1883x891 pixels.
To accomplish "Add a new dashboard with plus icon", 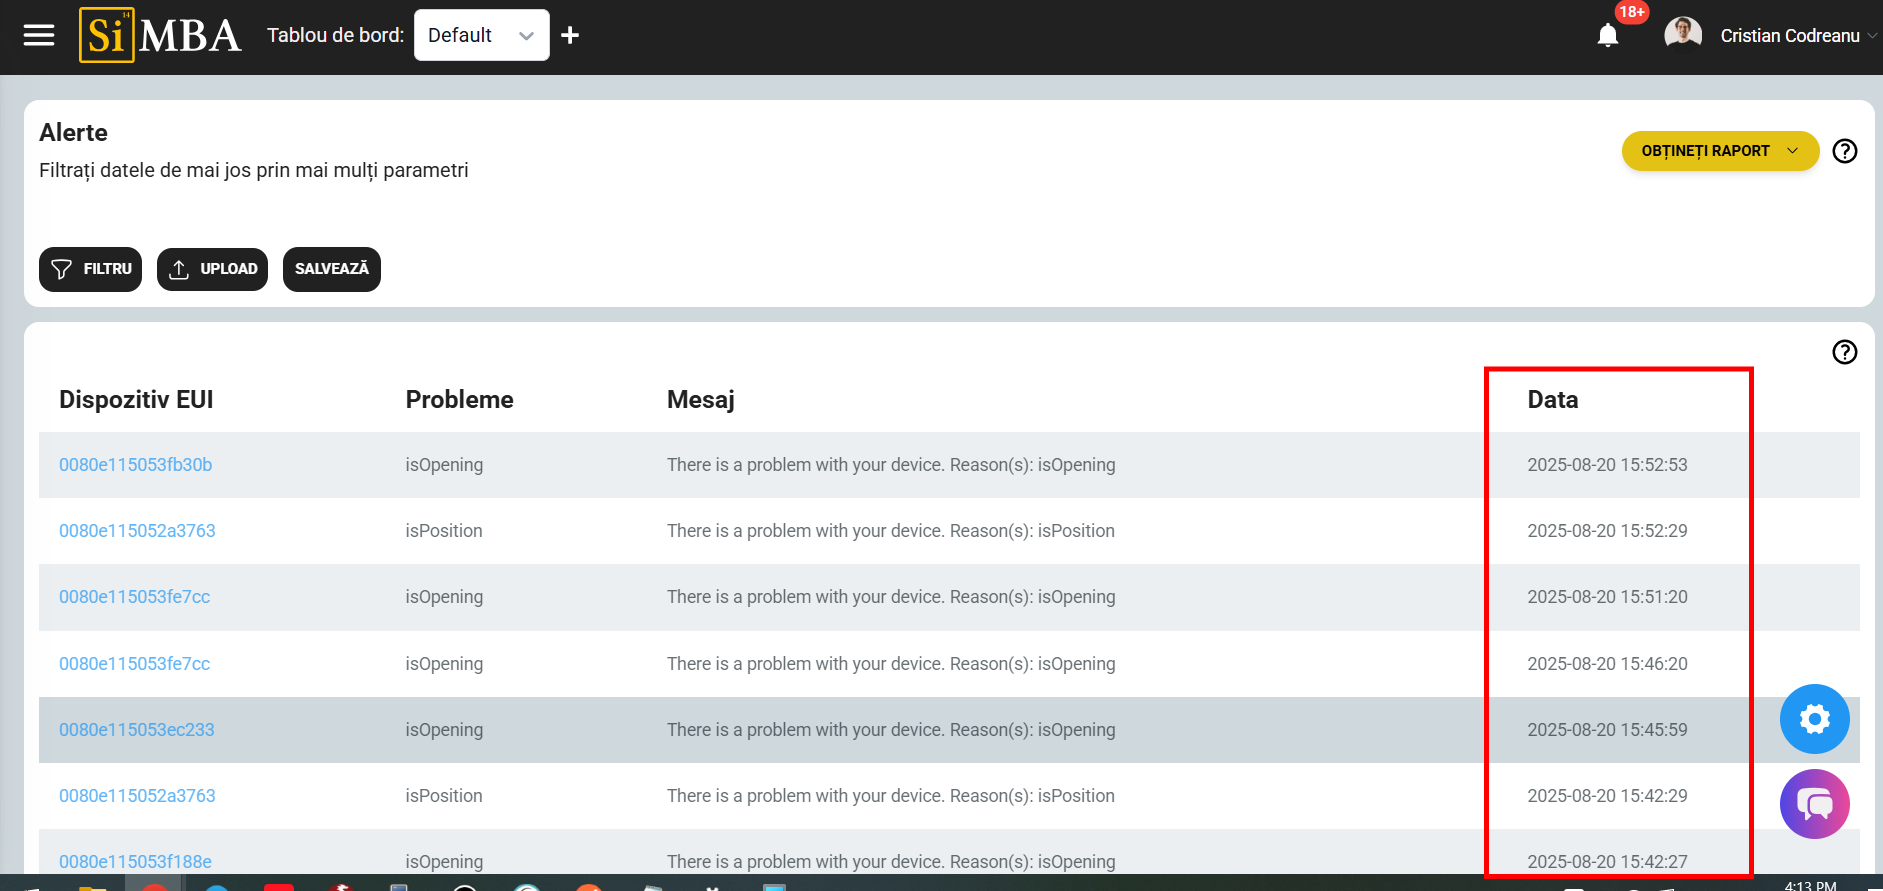I will [x=570, y=36].
